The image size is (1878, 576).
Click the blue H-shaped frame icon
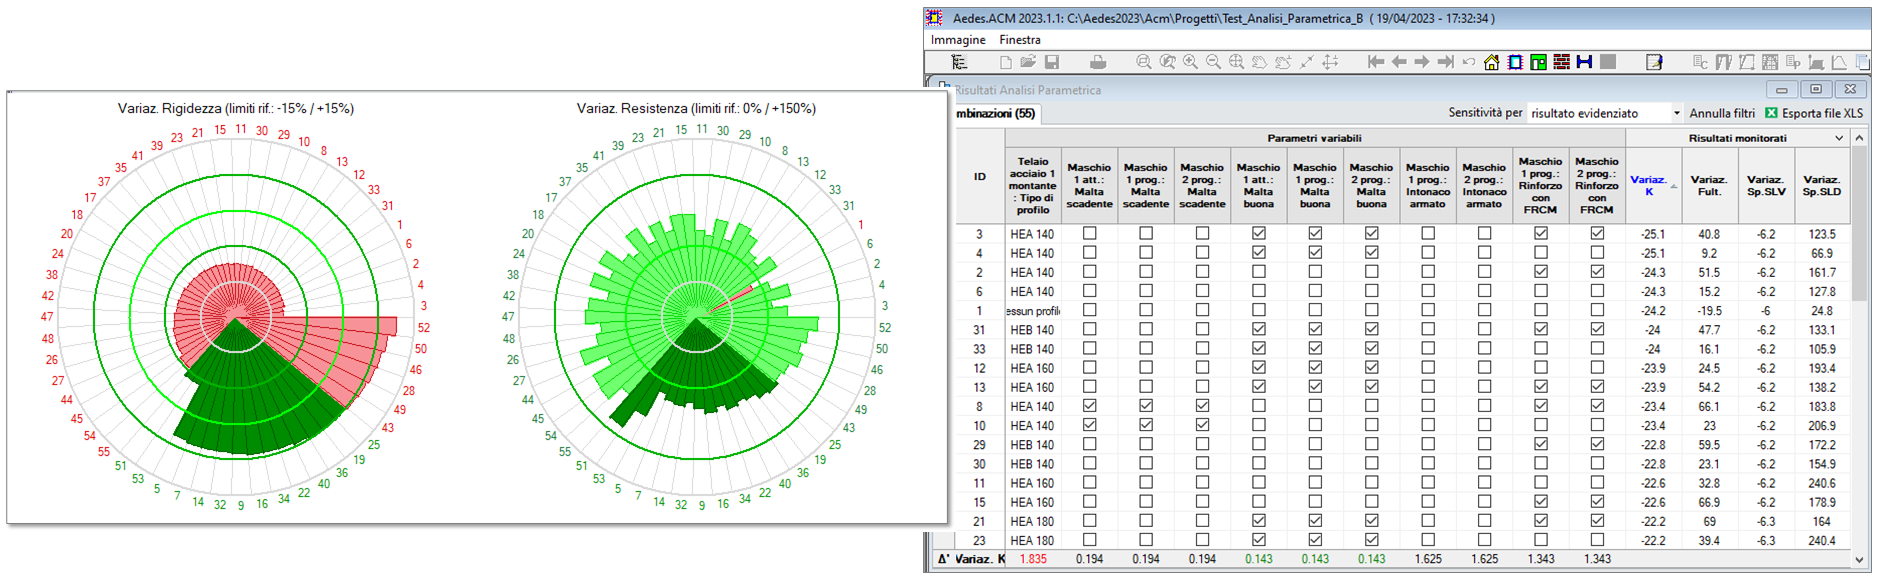point(1584,62)
